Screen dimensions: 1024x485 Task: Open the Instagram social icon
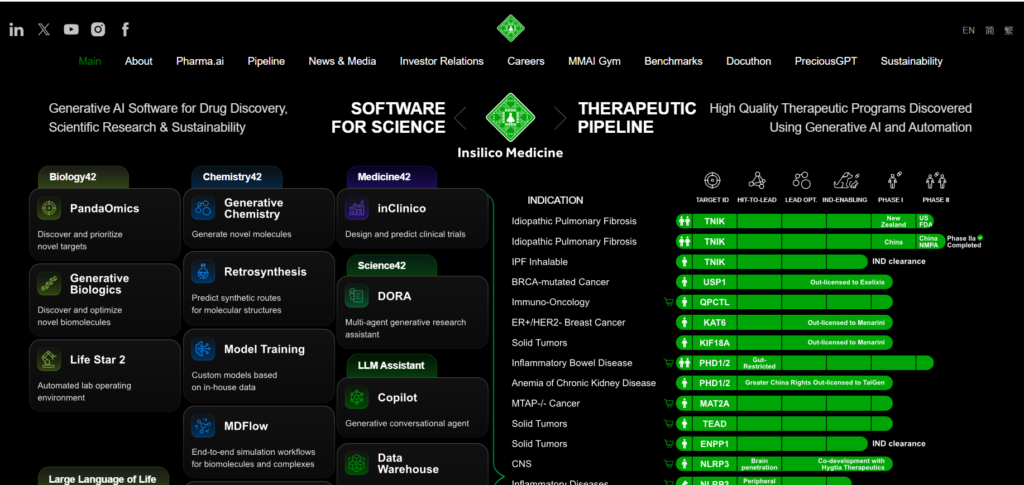click(98, 29)
